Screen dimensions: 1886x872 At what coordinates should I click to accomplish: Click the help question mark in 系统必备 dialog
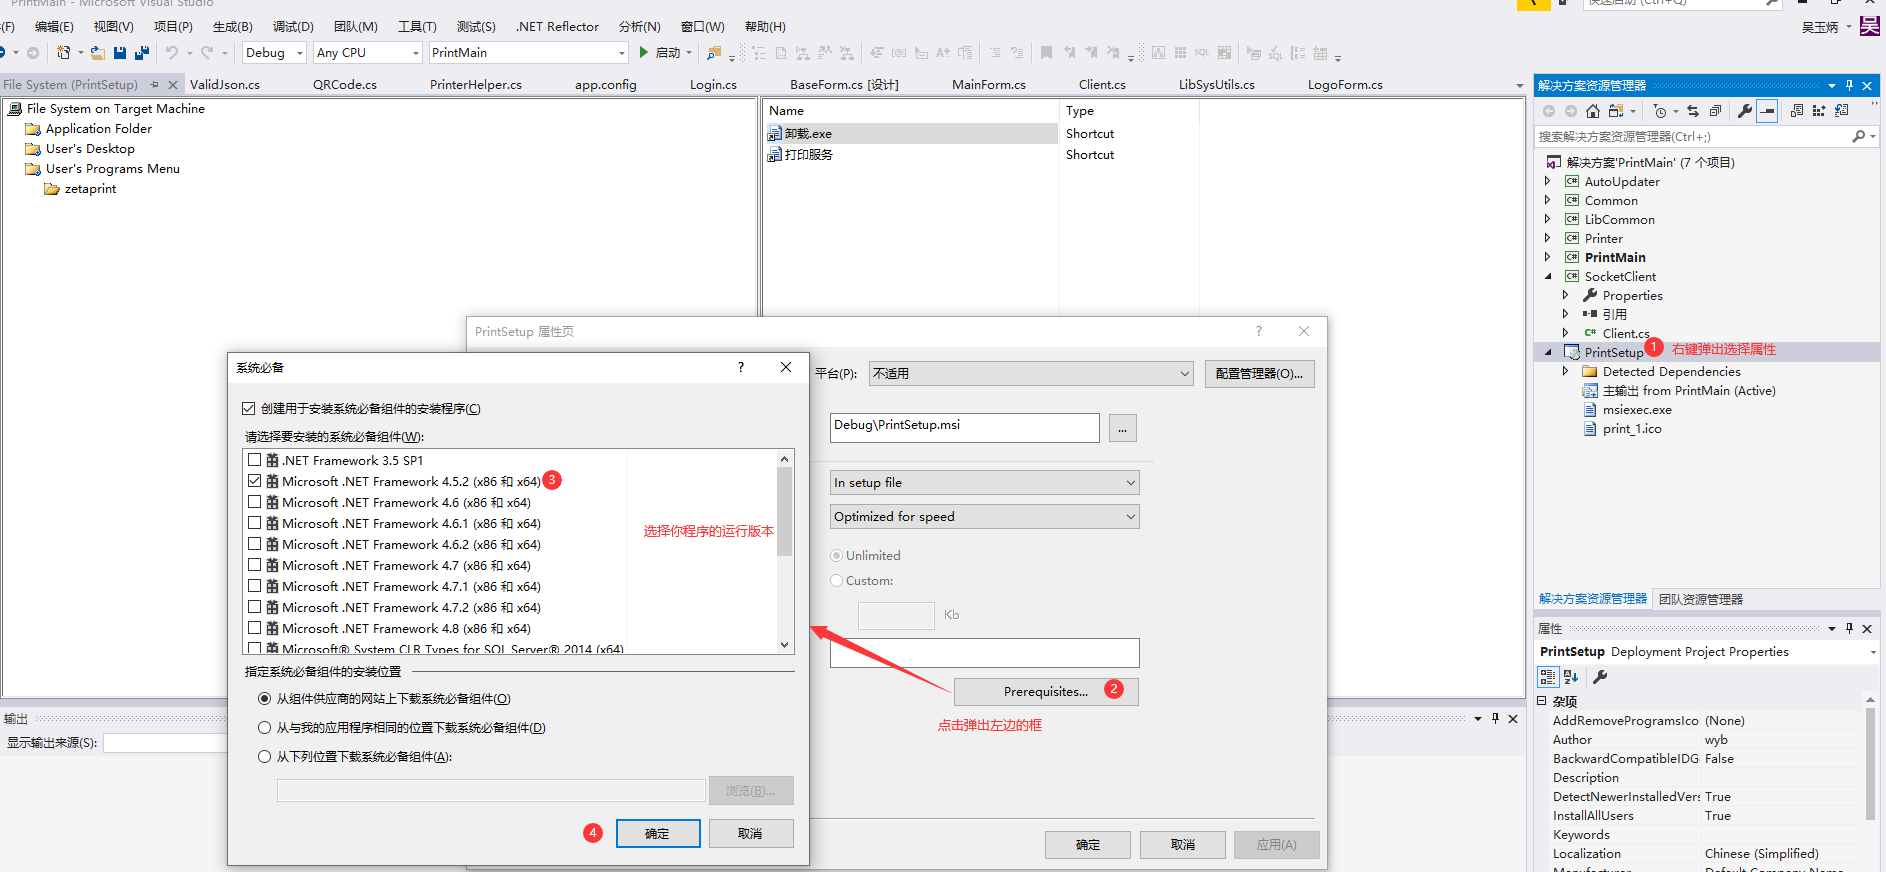741,367
